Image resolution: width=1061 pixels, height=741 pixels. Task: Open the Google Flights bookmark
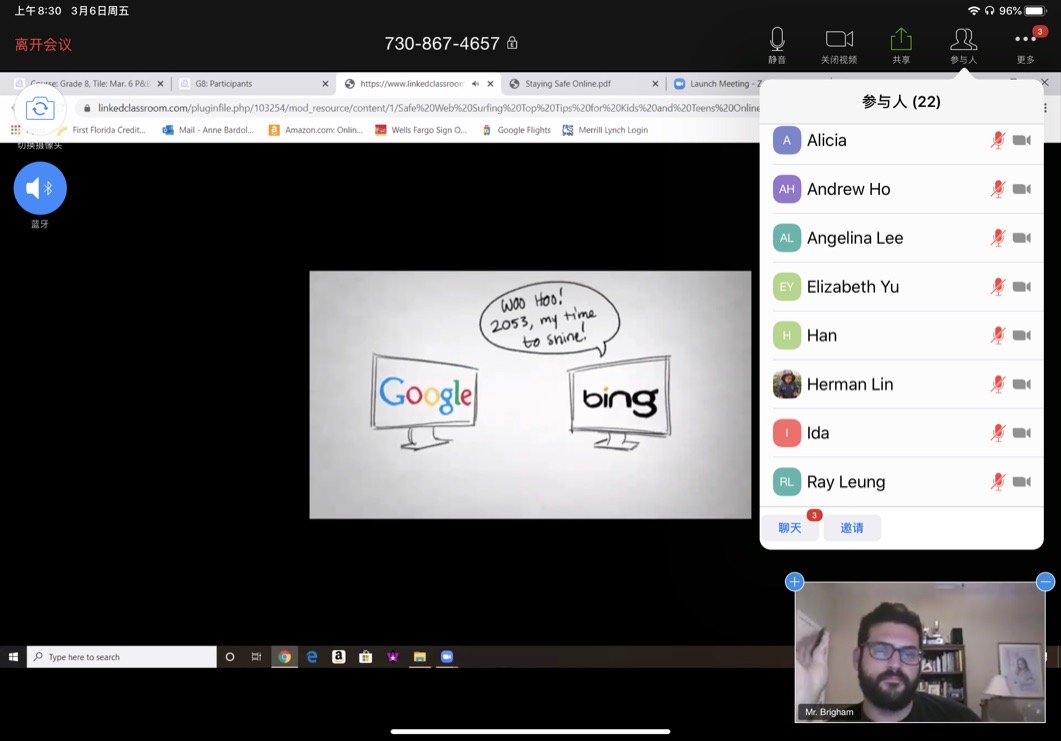coord(516,130)
